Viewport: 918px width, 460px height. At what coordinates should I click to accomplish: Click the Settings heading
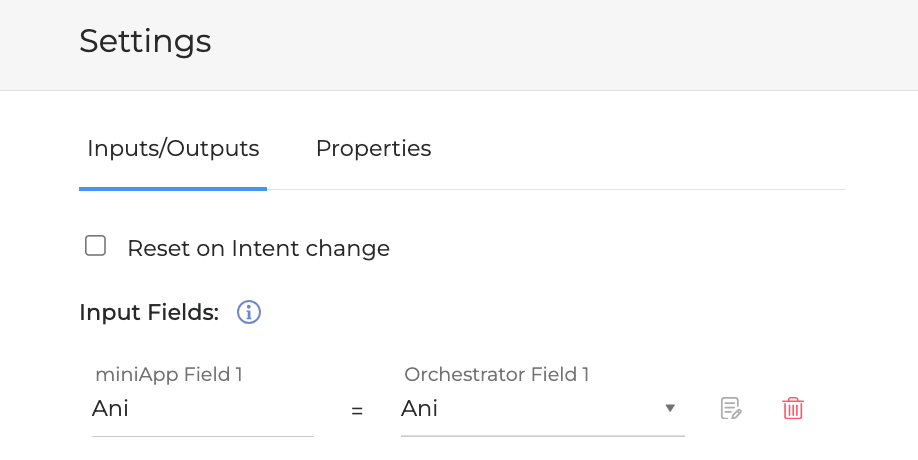tap(145, 41)
